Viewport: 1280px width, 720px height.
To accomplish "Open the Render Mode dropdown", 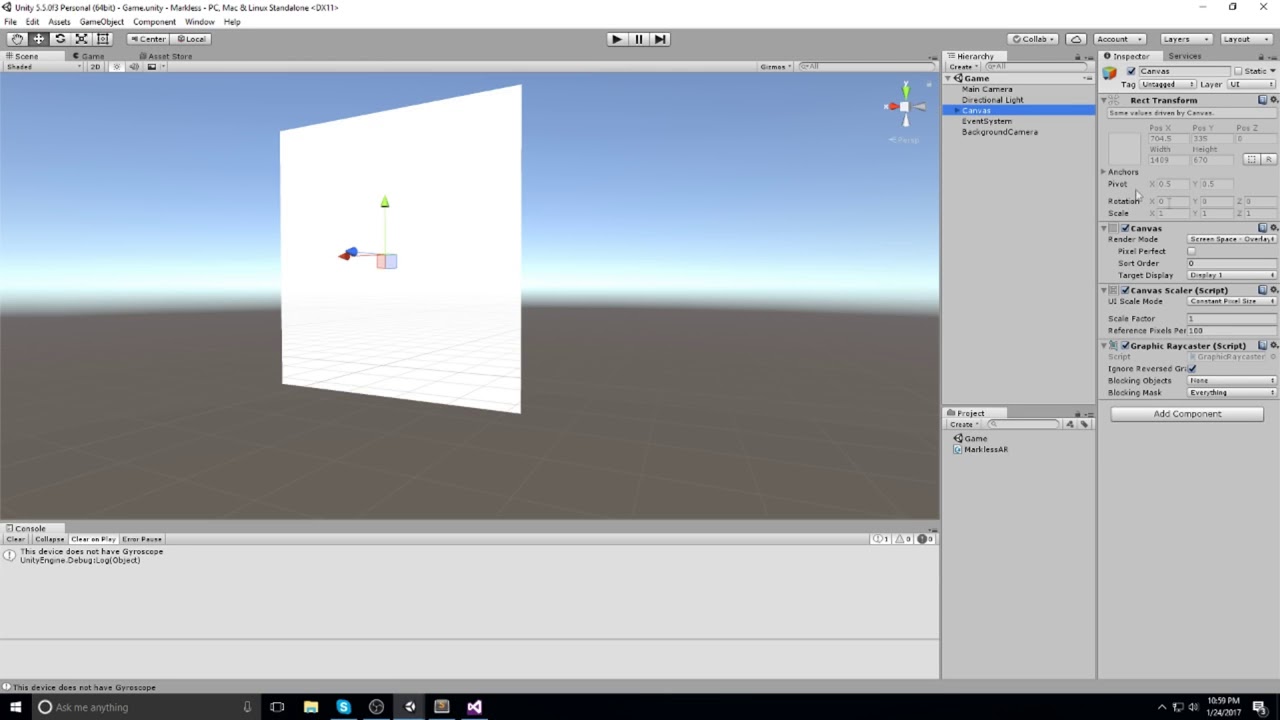I will coord(1232,239).
